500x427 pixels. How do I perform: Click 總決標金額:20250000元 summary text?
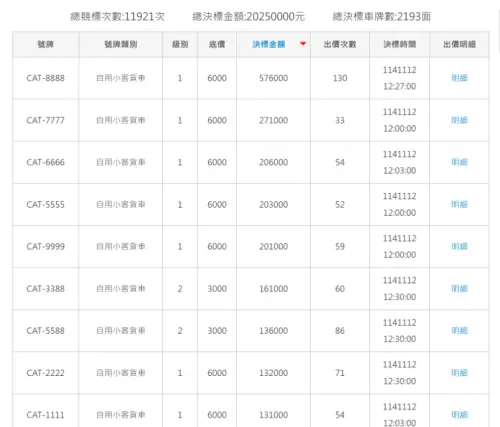pos(249,16)
